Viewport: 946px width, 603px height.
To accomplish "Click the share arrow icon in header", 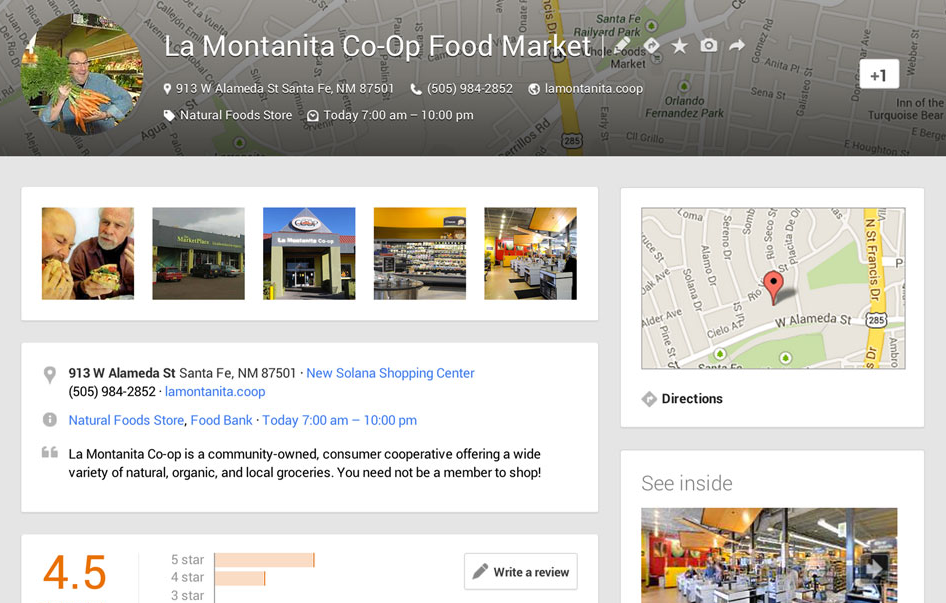I will (737, 46).
